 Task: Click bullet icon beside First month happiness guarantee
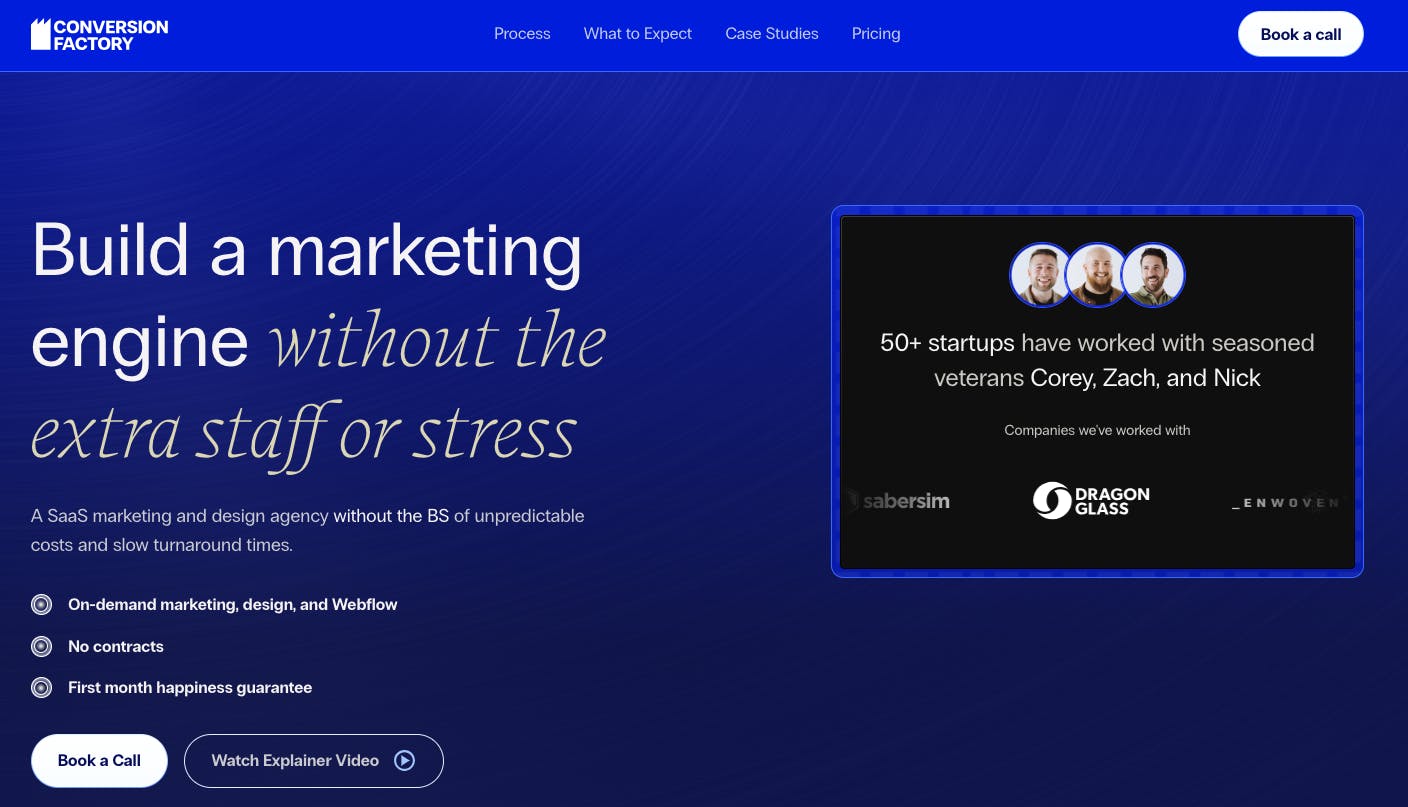coord(41,688)
